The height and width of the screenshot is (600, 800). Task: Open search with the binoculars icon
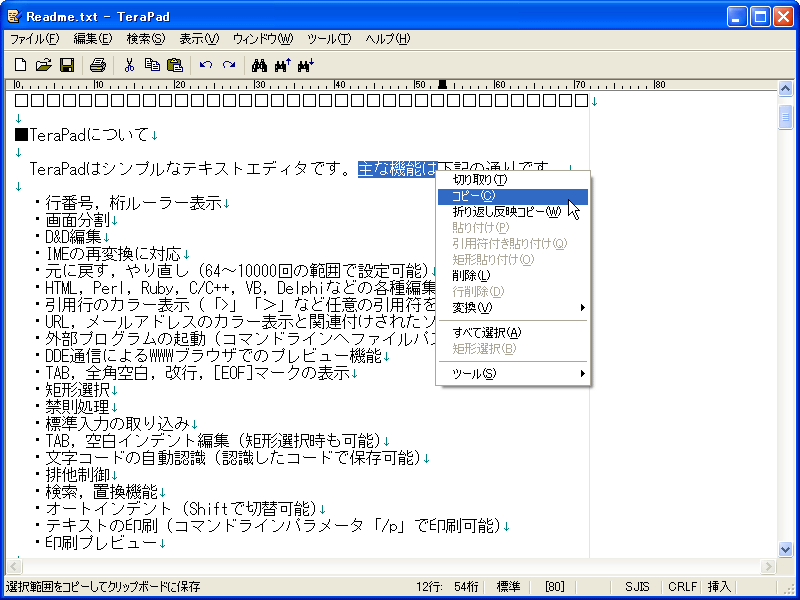click(260, 65)
